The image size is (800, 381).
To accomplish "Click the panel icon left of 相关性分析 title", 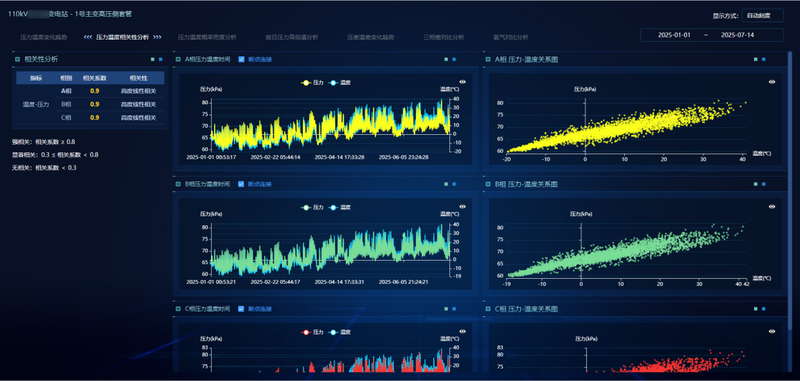I will pos(18,60).
